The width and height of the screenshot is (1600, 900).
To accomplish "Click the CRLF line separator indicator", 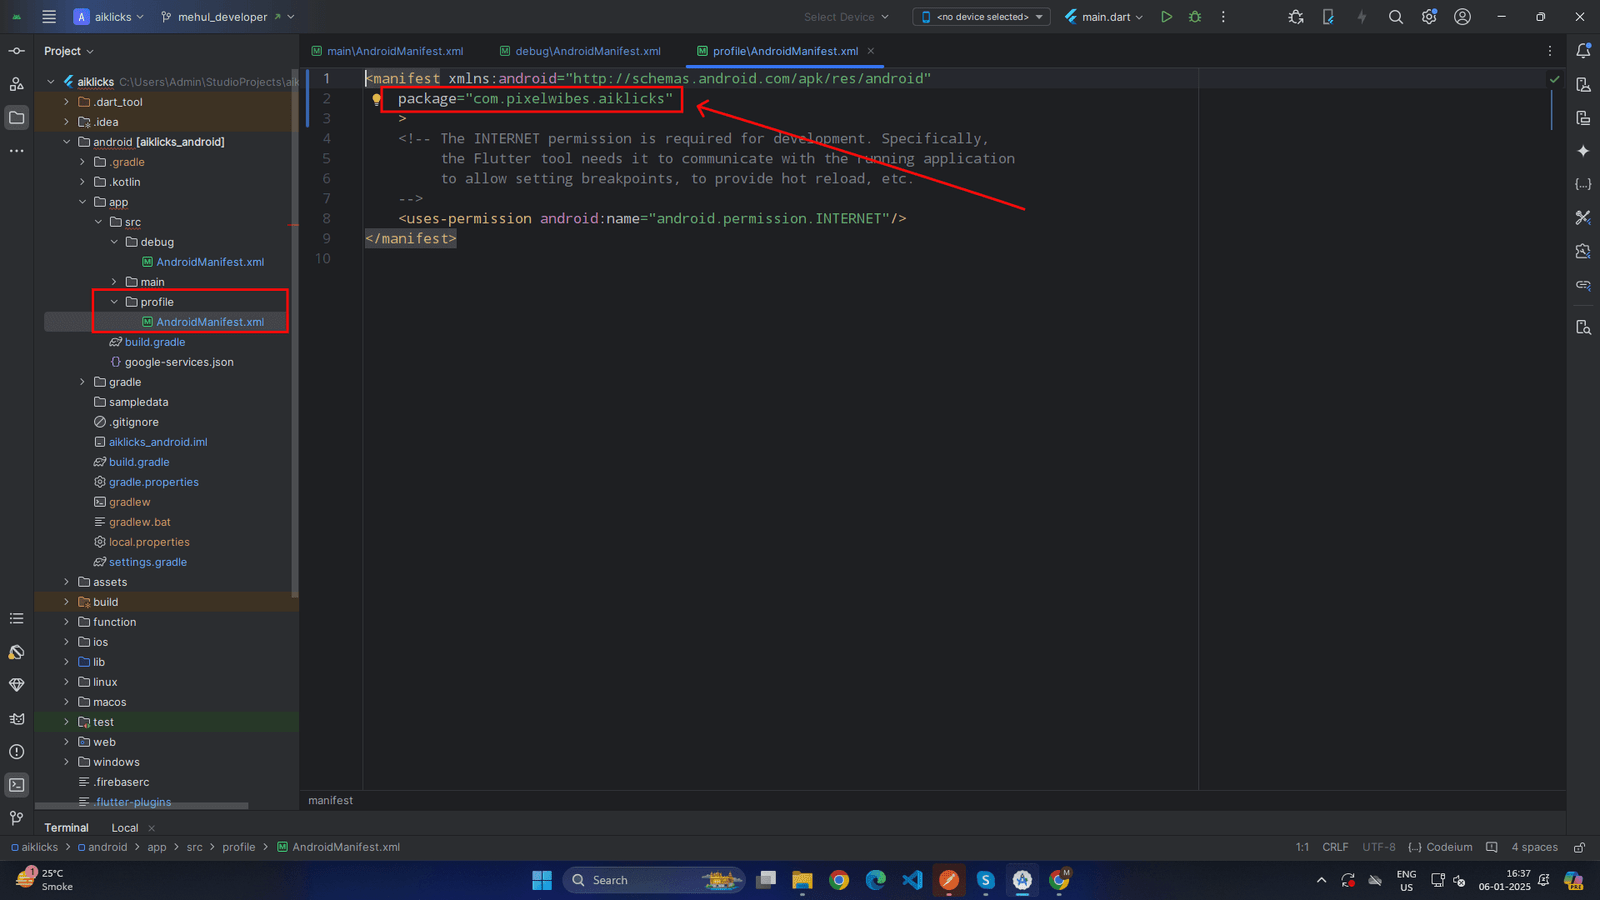I will pos(1335,847).
